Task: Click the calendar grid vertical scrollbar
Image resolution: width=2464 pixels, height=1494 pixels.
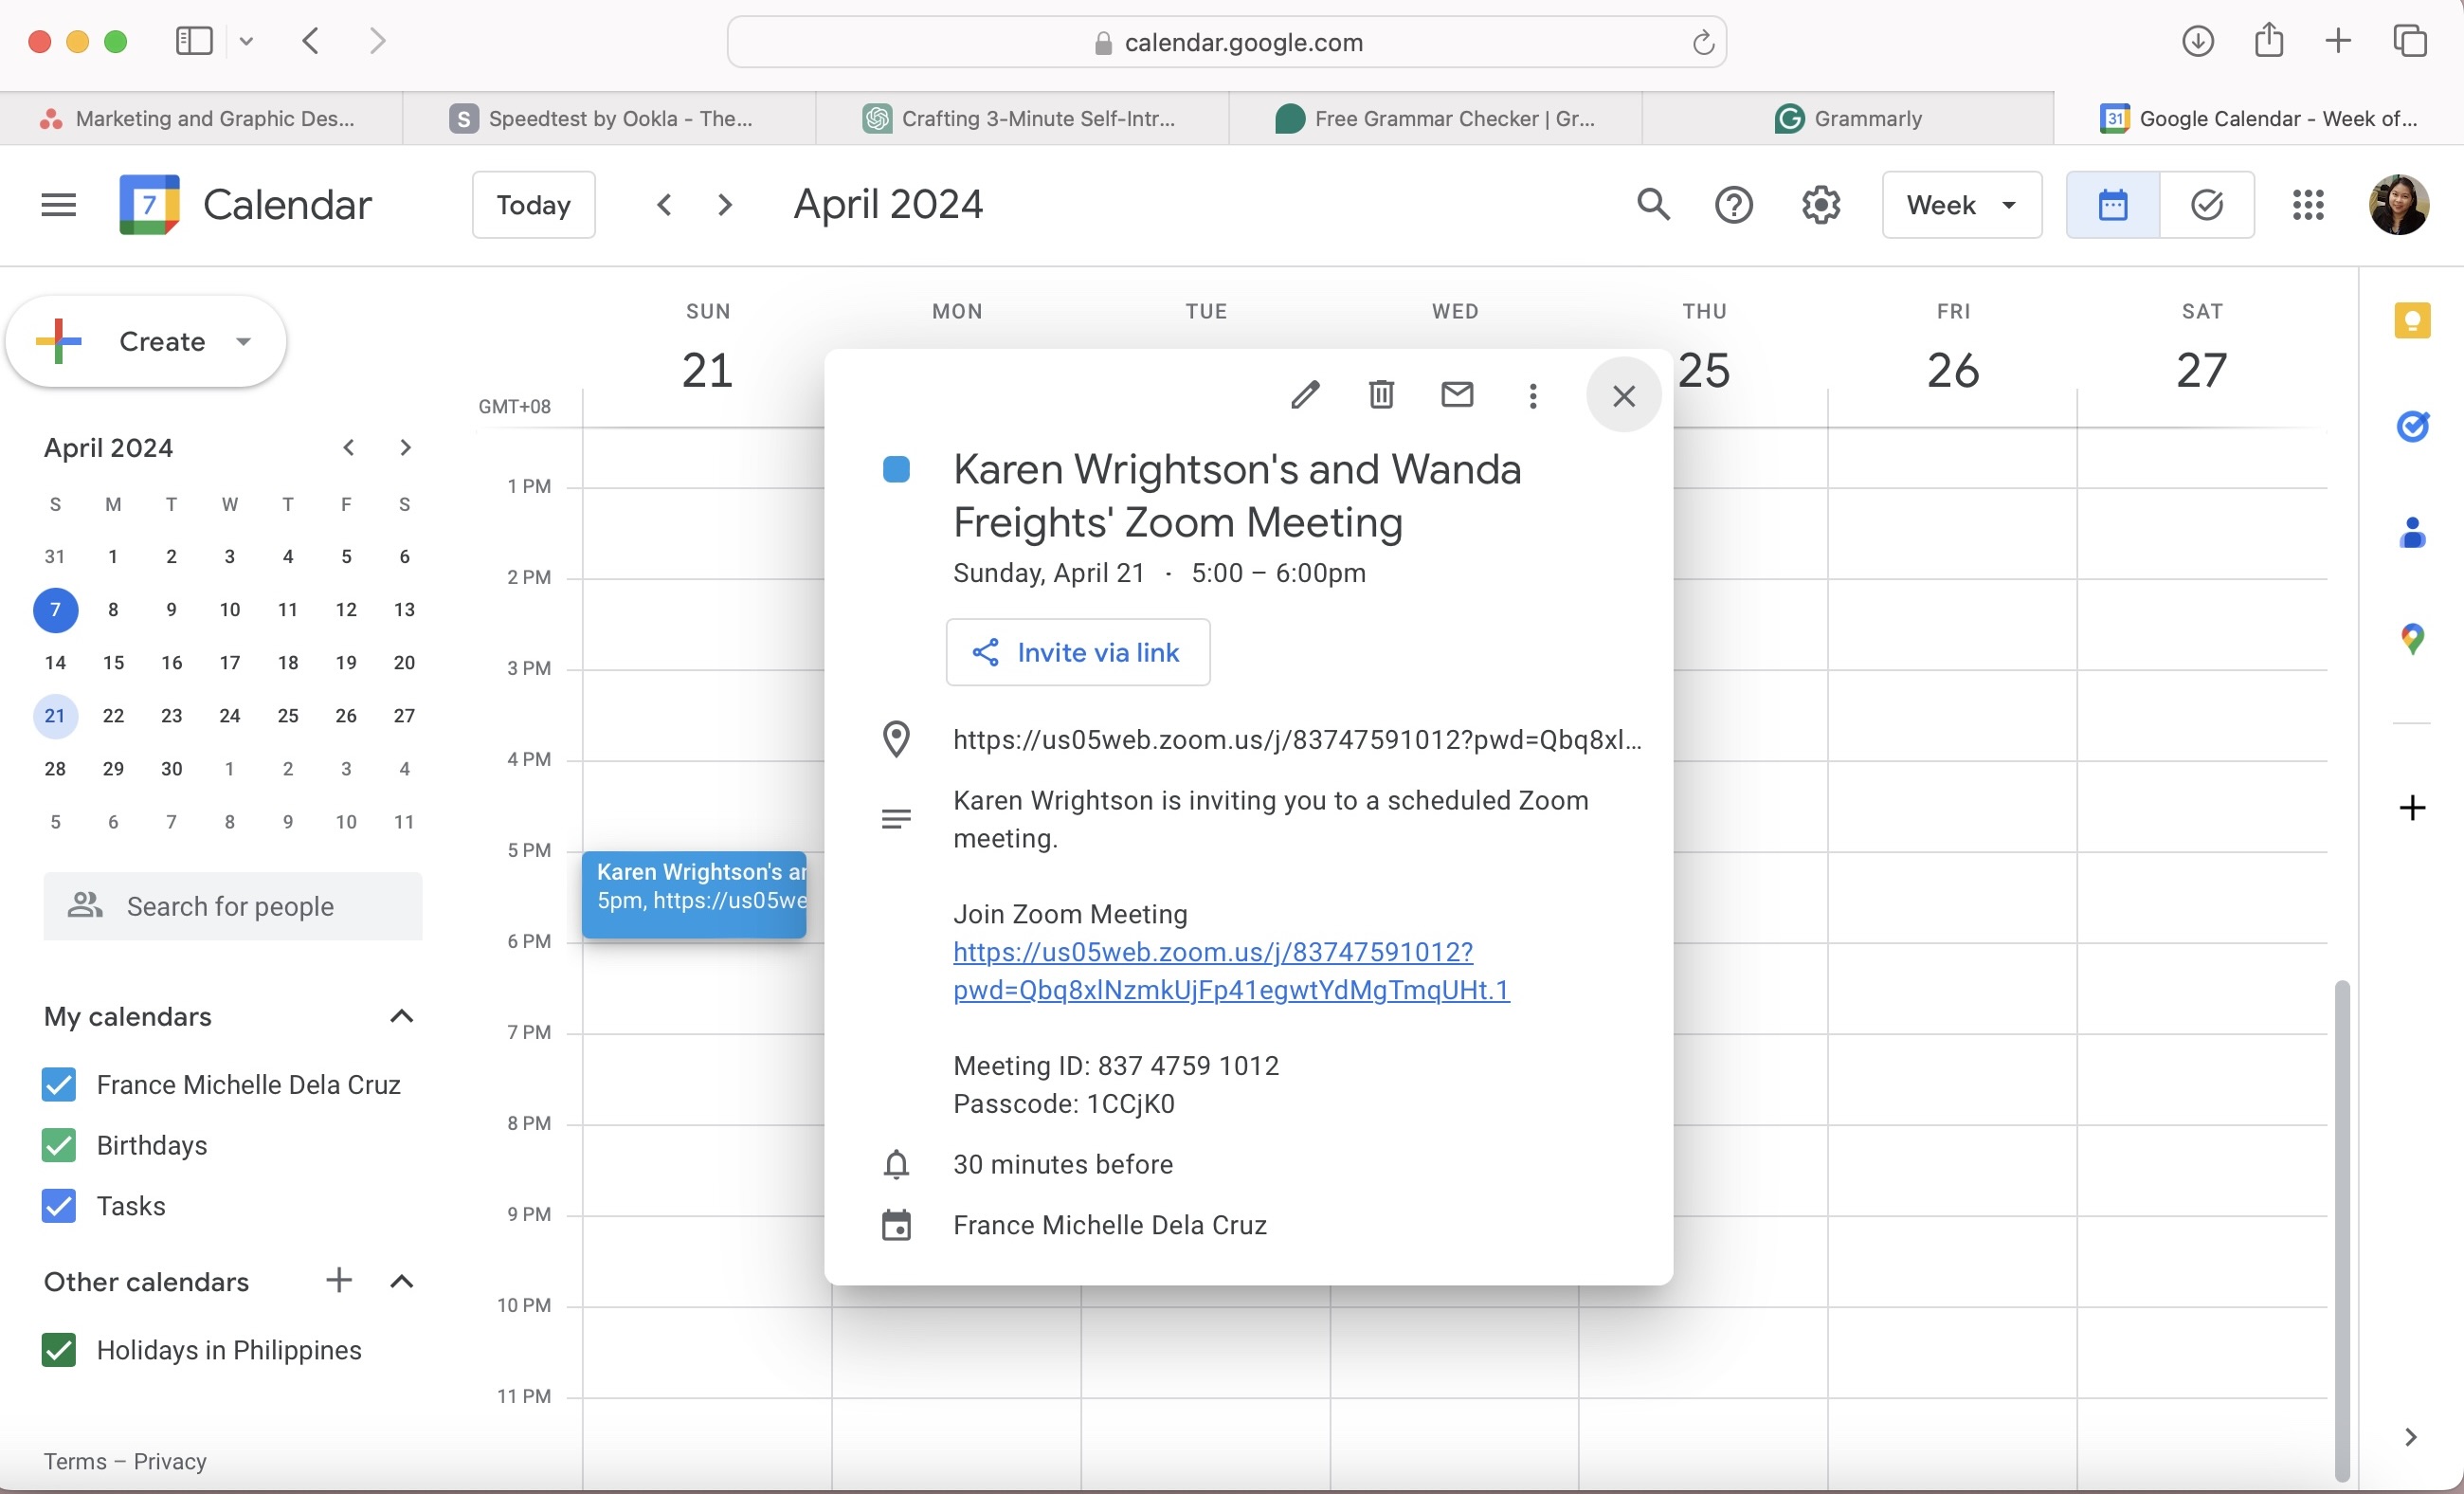Action: click(2341, 1230)
